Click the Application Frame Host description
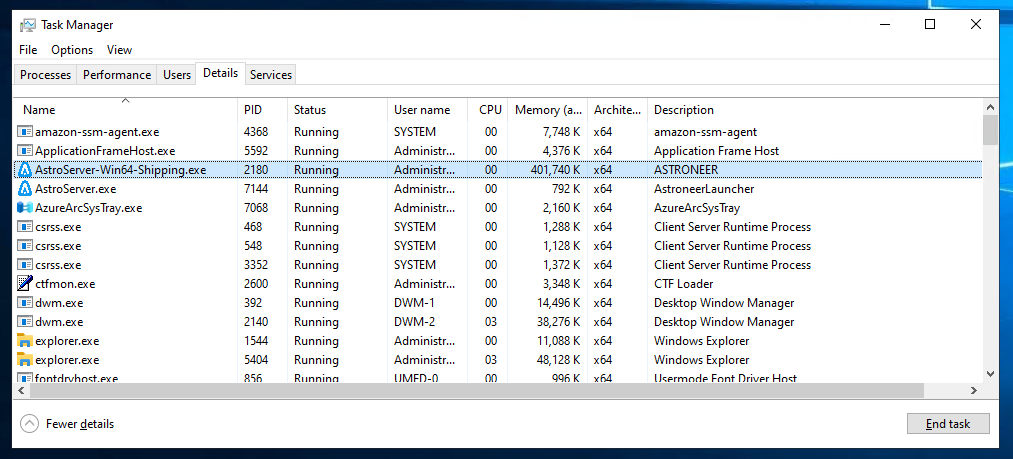 716,151
